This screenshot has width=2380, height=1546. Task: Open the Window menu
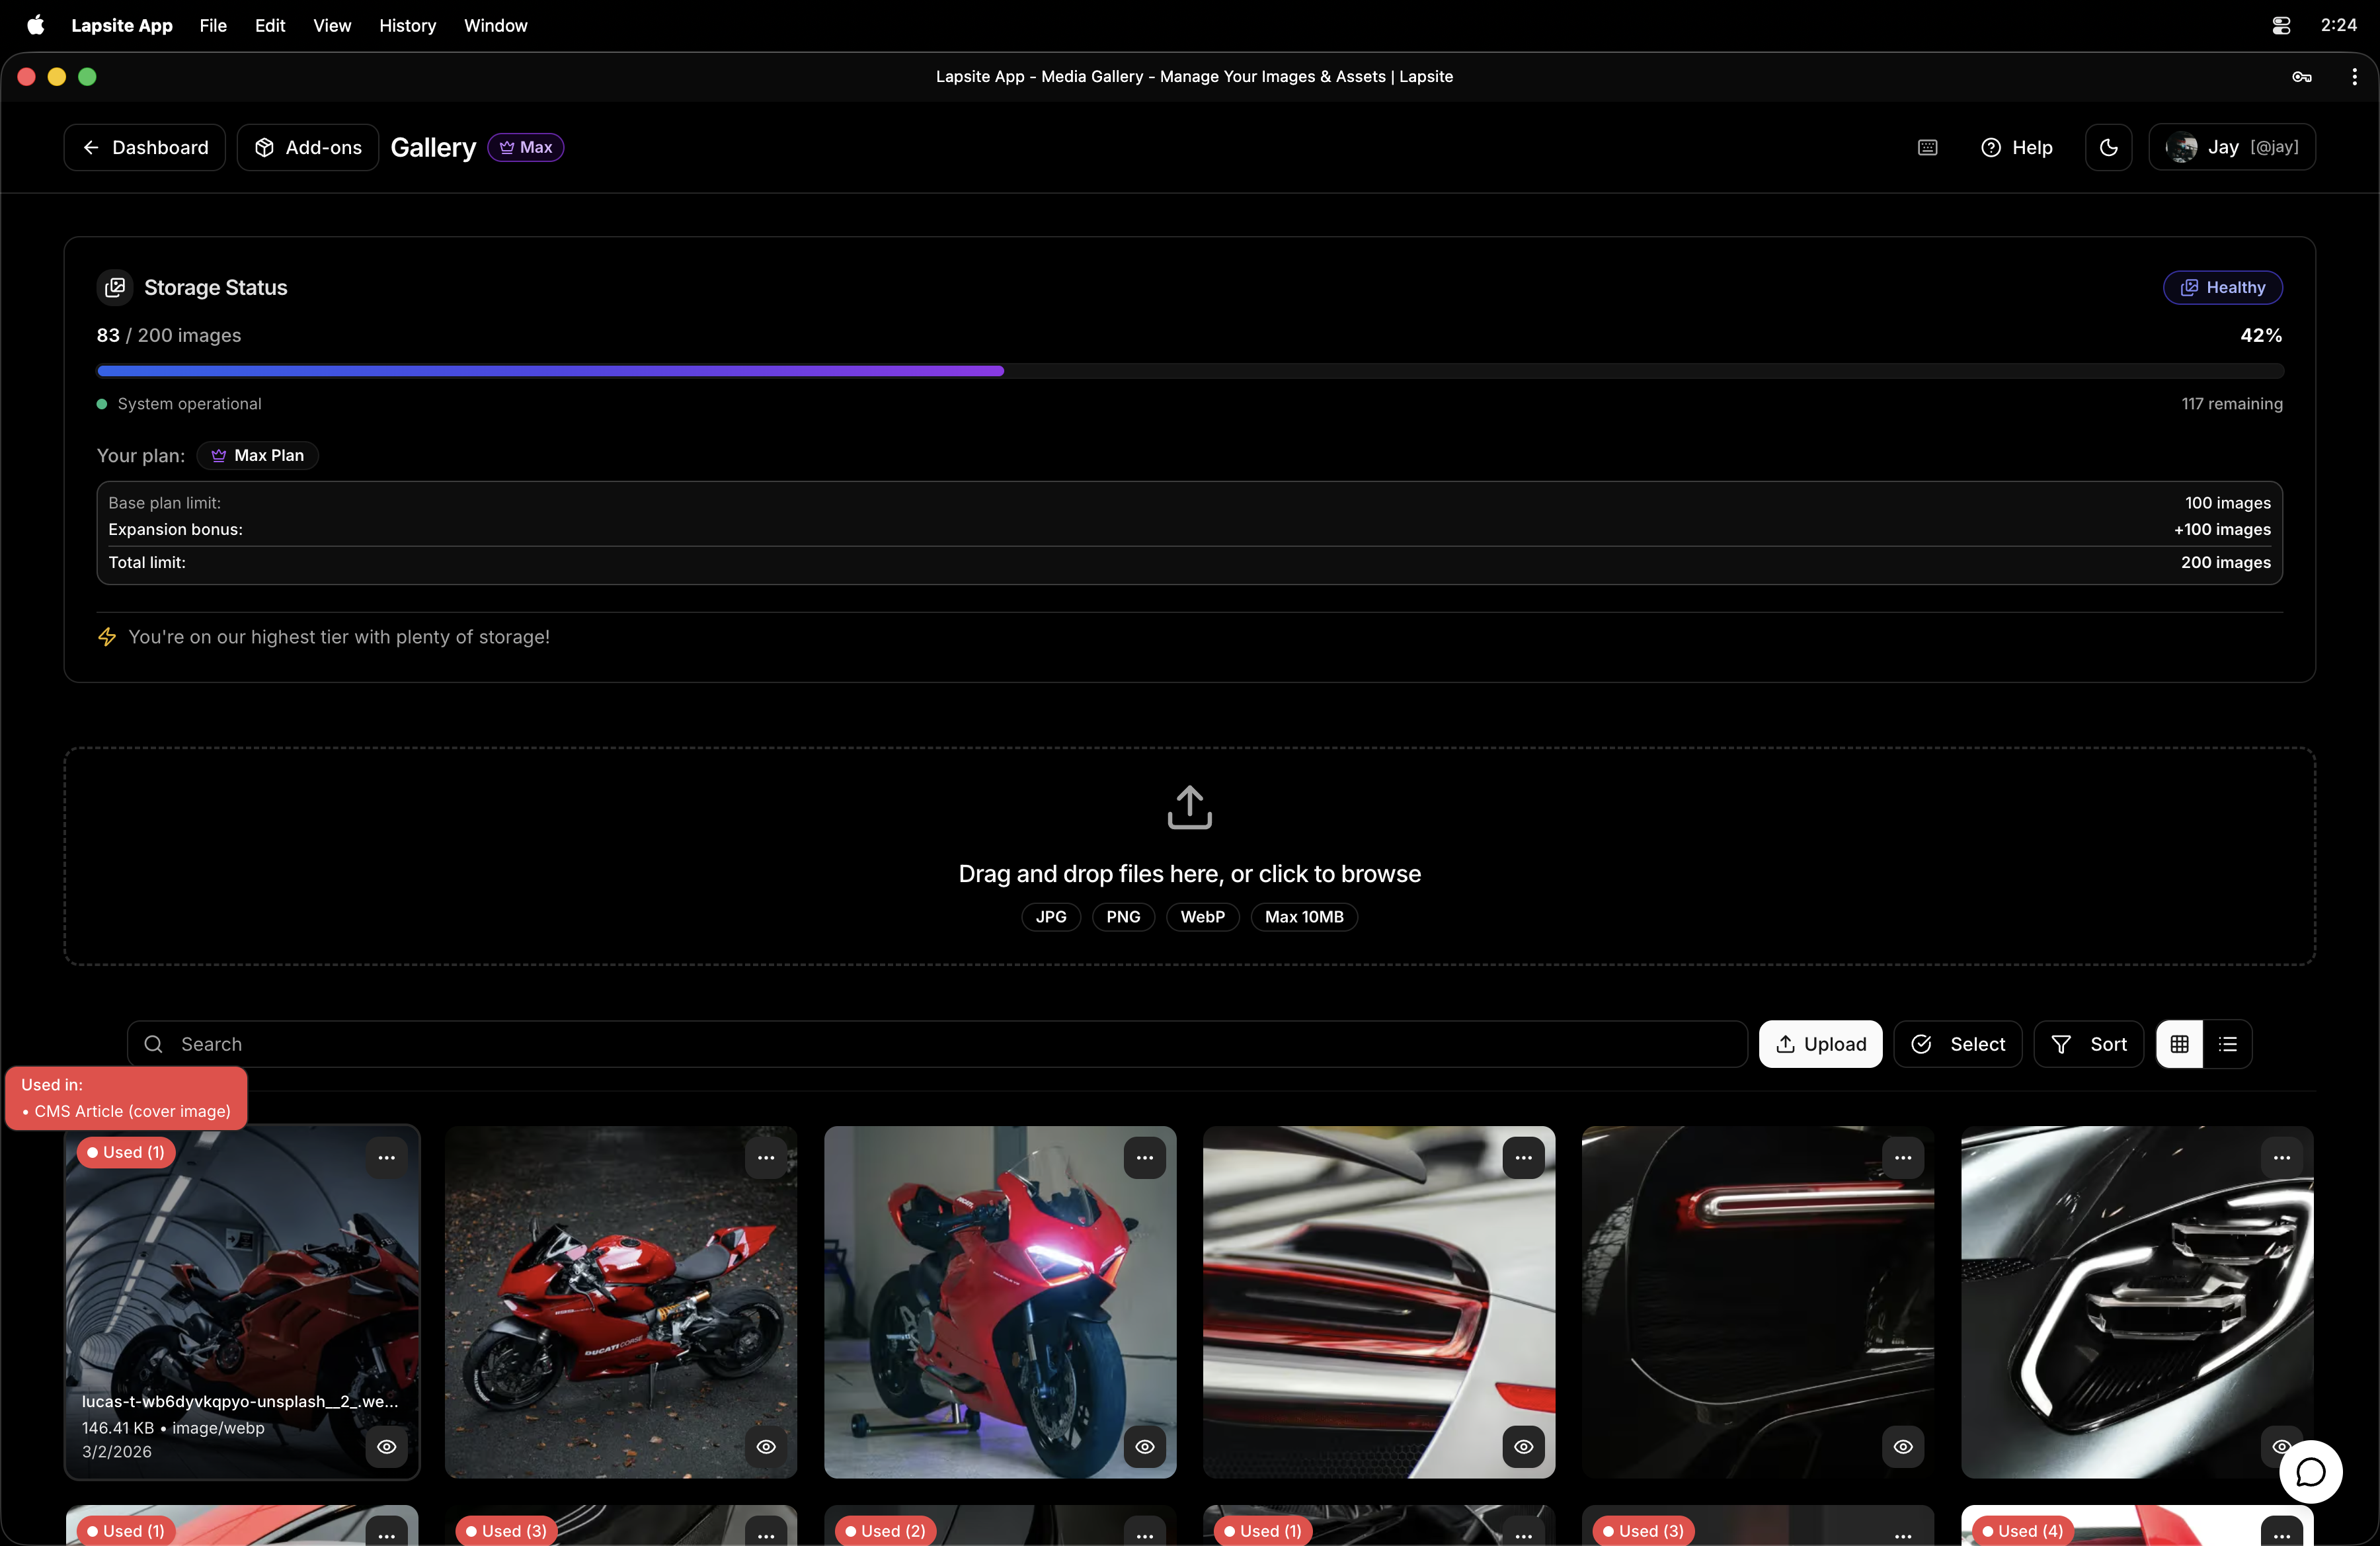coord(495,25)
